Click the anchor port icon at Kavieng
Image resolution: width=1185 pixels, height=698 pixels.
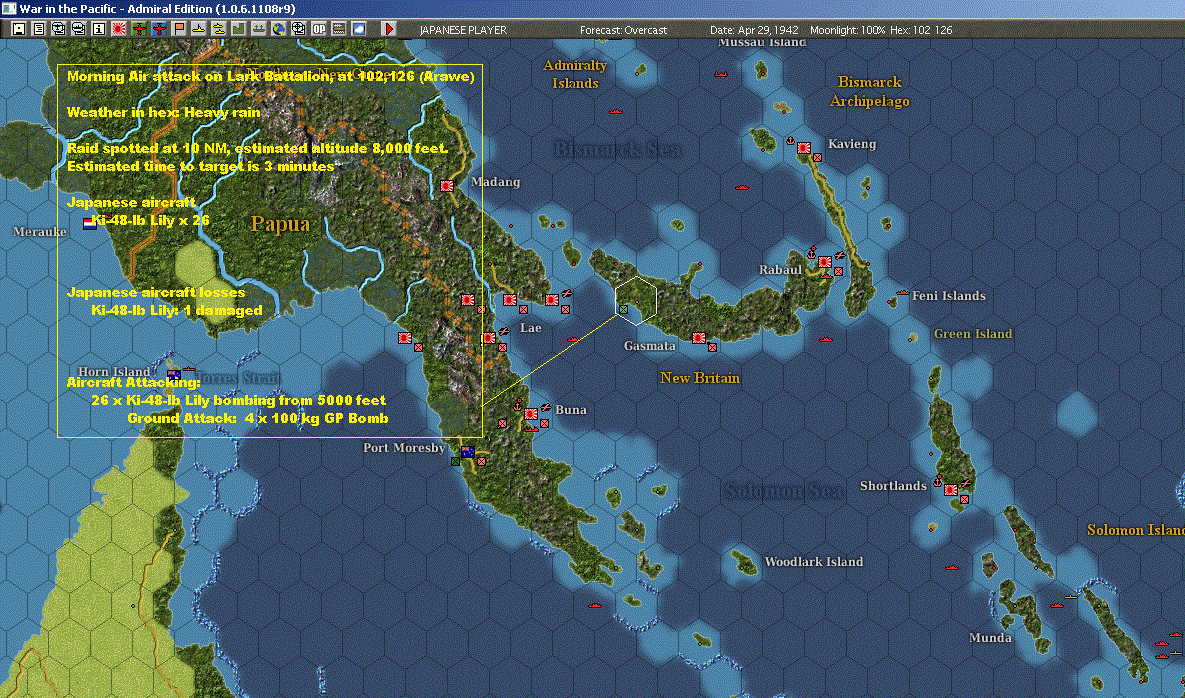[791, 141]
